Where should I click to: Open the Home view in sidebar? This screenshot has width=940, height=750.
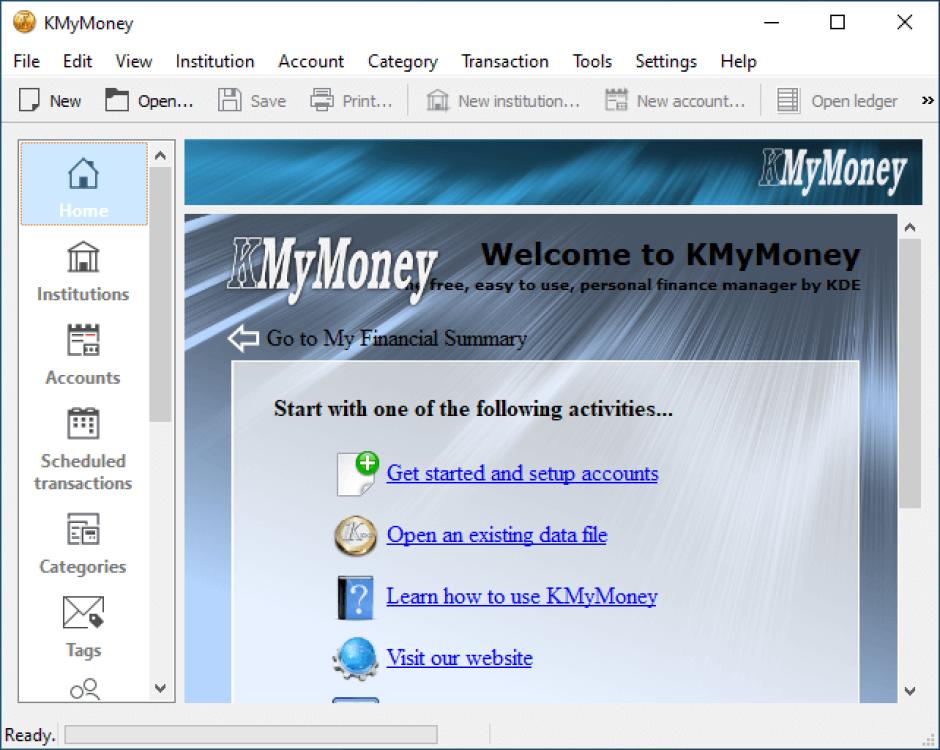83,183
